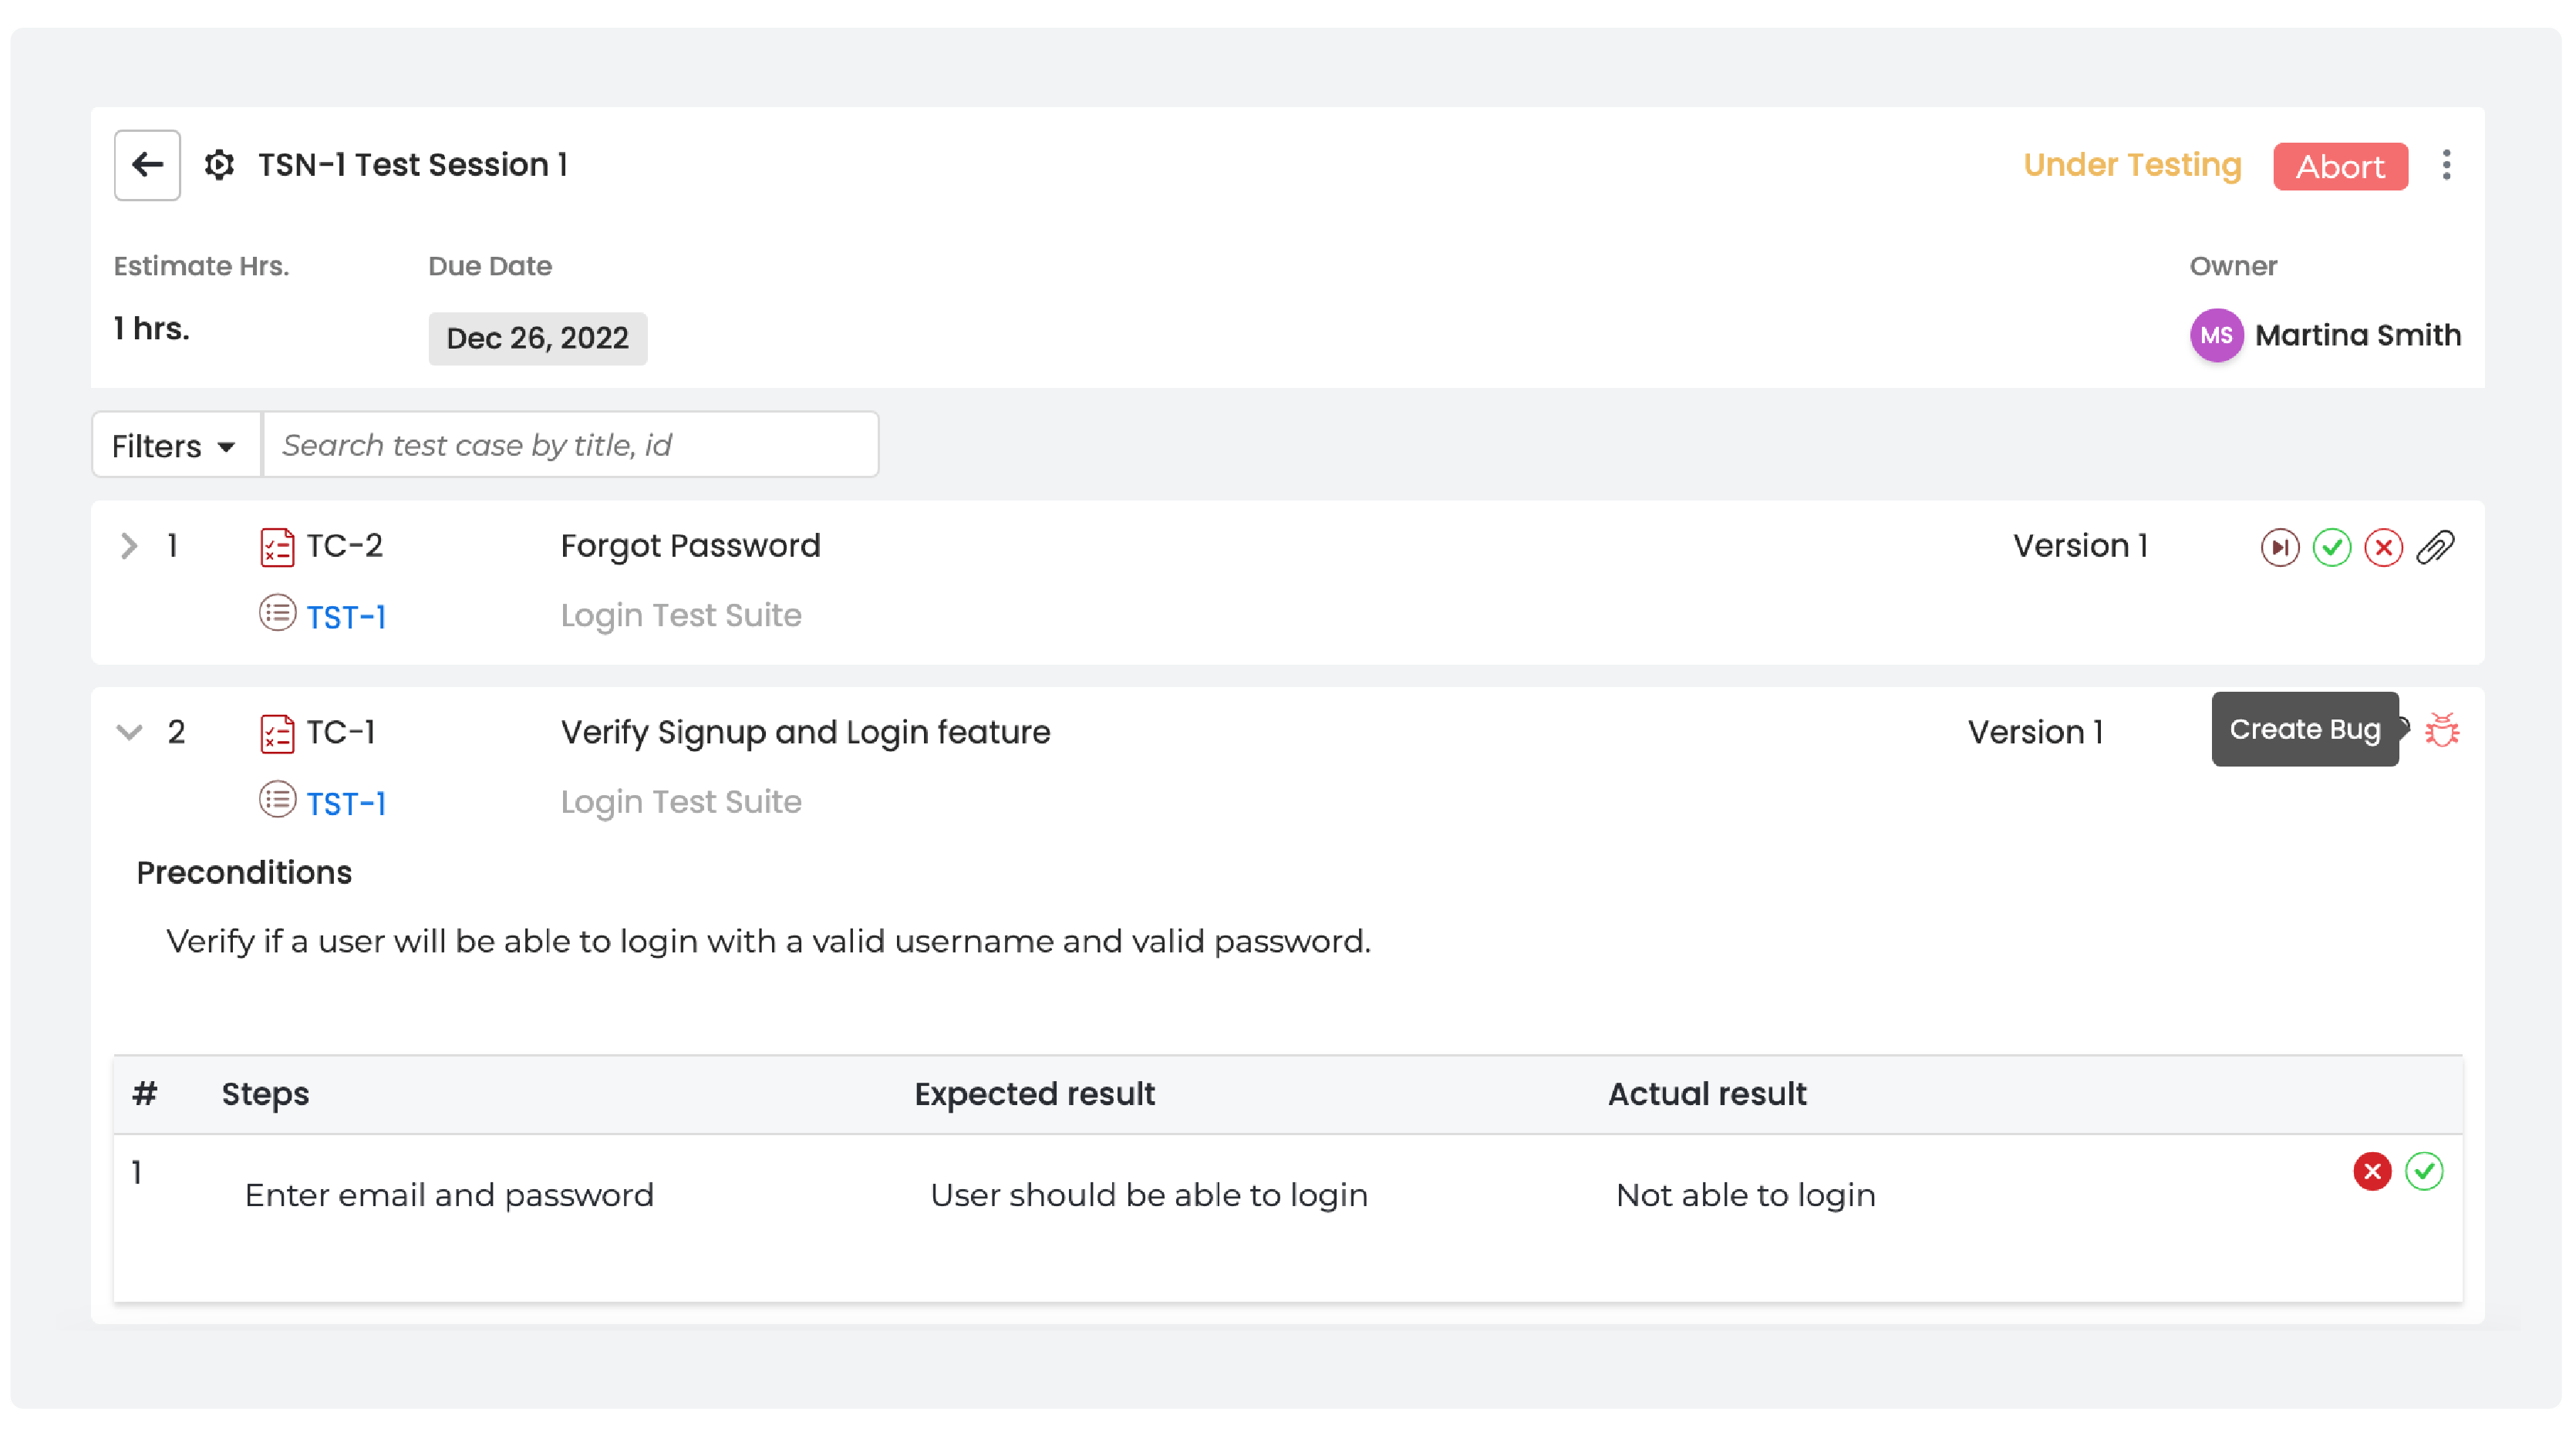Skip the Forgot Password test case

(x=2279, y=547)
